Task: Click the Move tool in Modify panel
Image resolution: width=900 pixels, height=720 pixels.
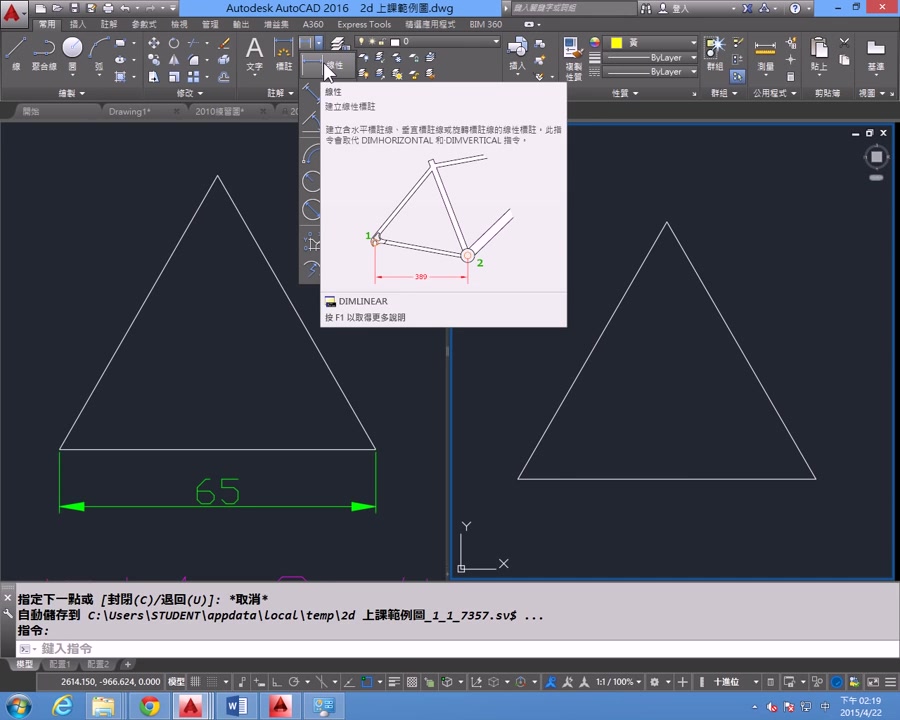Action: click(x=154, y=43)
